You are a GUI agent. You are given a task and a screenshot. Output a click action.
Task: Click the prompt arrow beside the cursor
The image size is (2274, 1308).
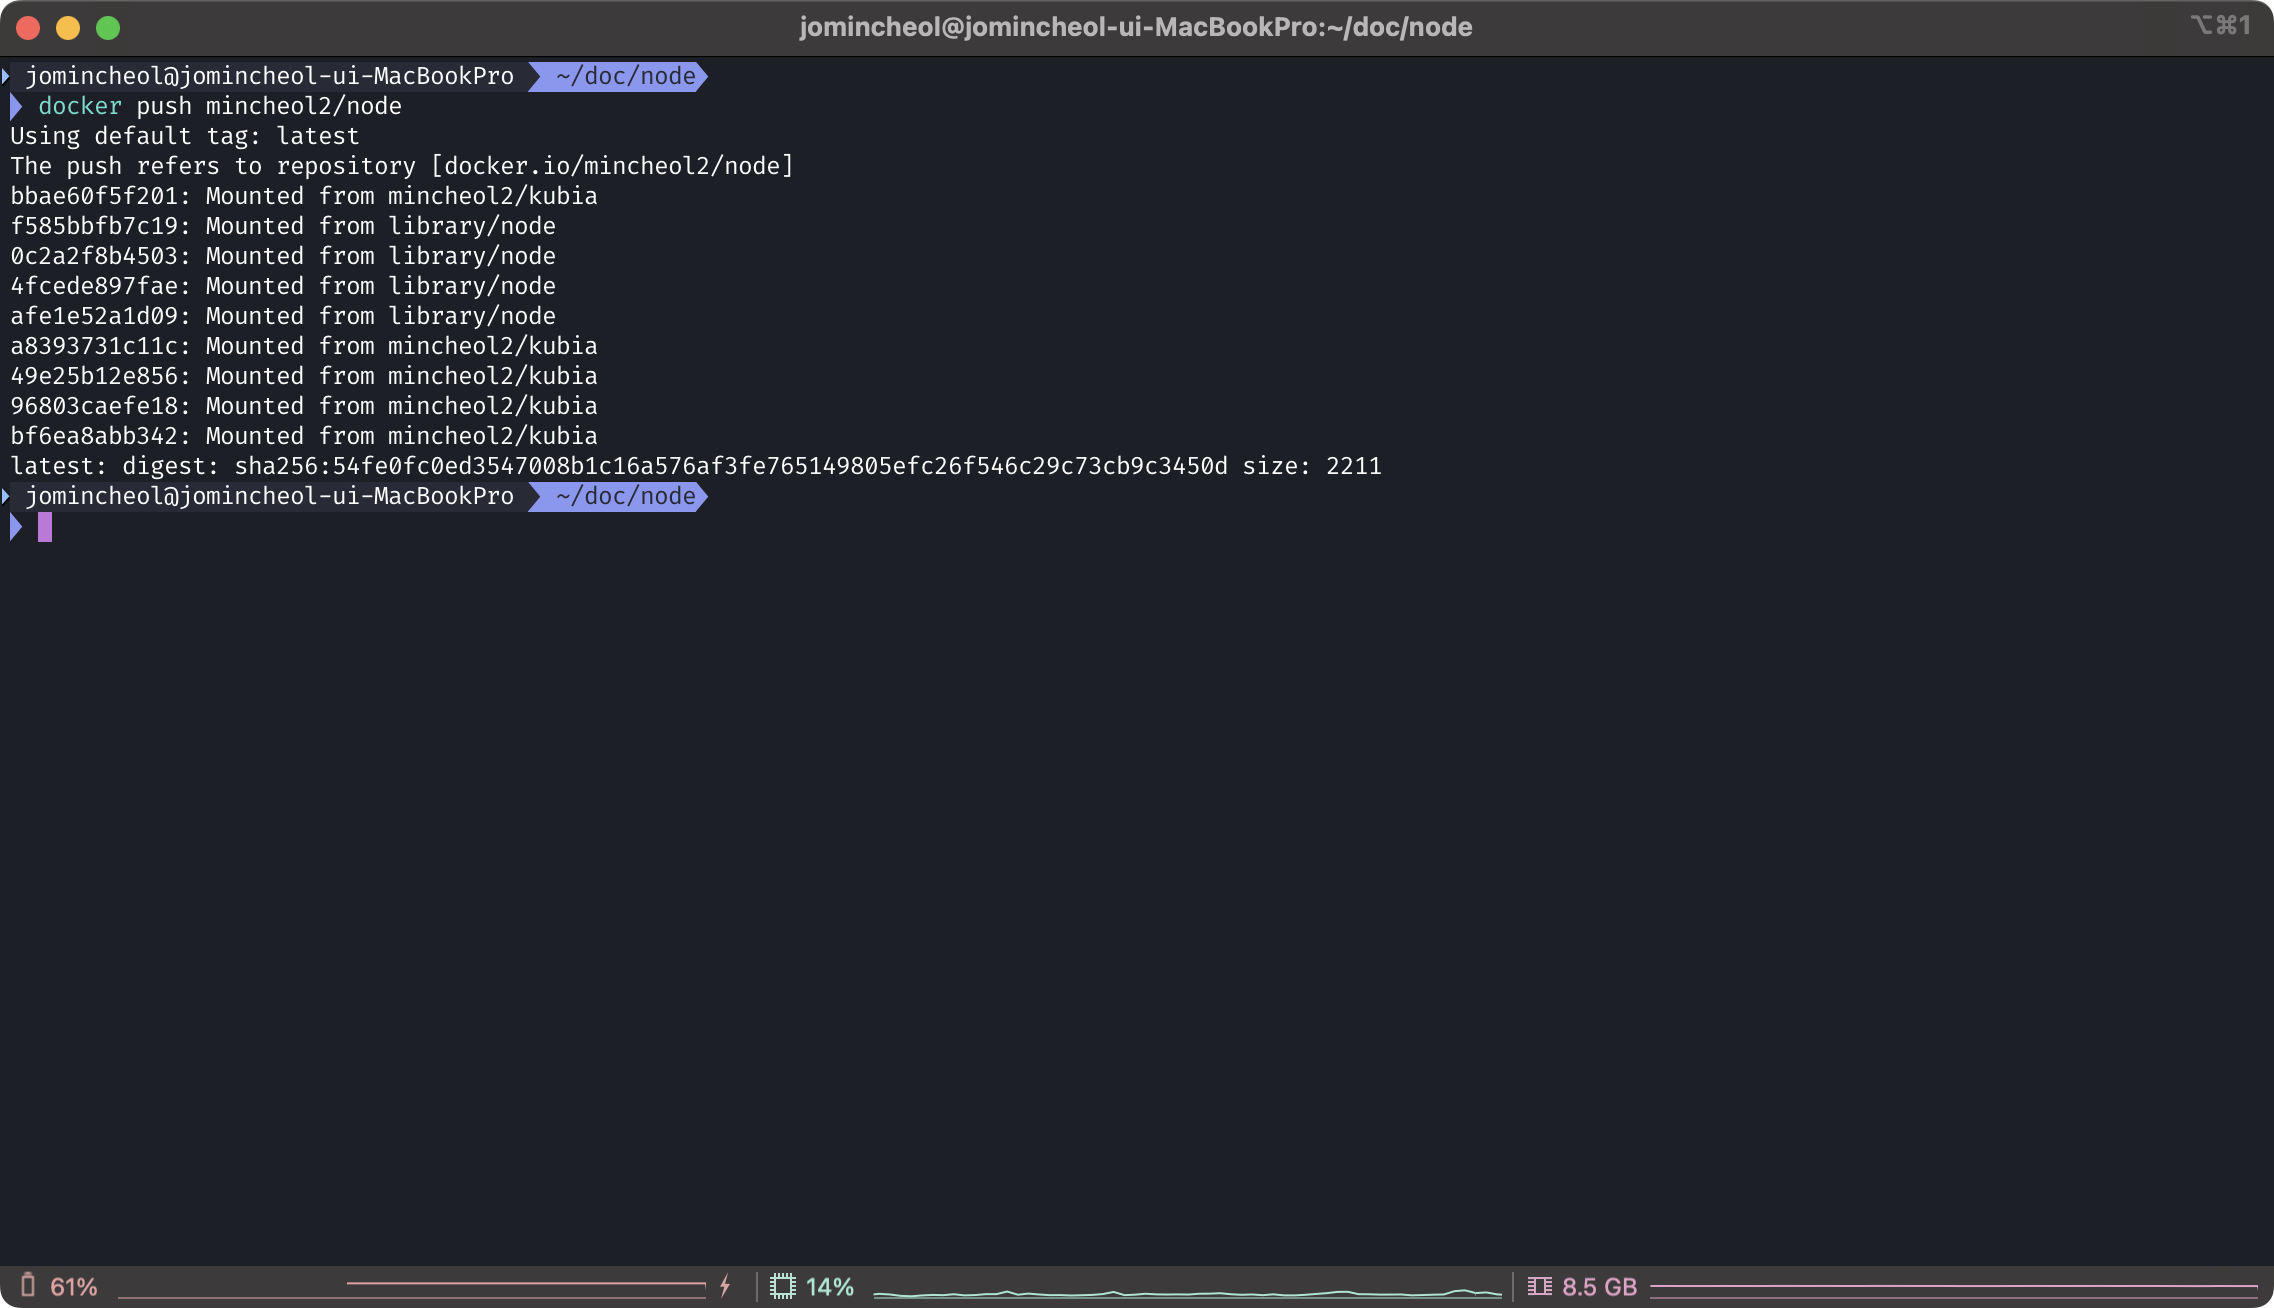point(16,527)
